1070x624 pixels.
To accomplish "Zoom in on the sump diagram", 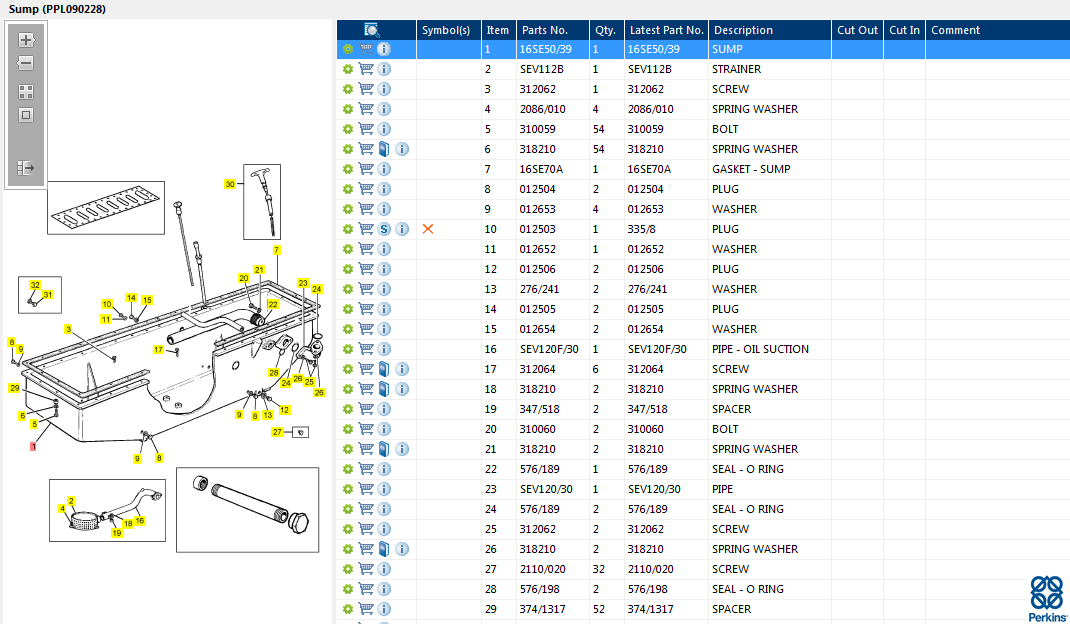I will point(26,40).
